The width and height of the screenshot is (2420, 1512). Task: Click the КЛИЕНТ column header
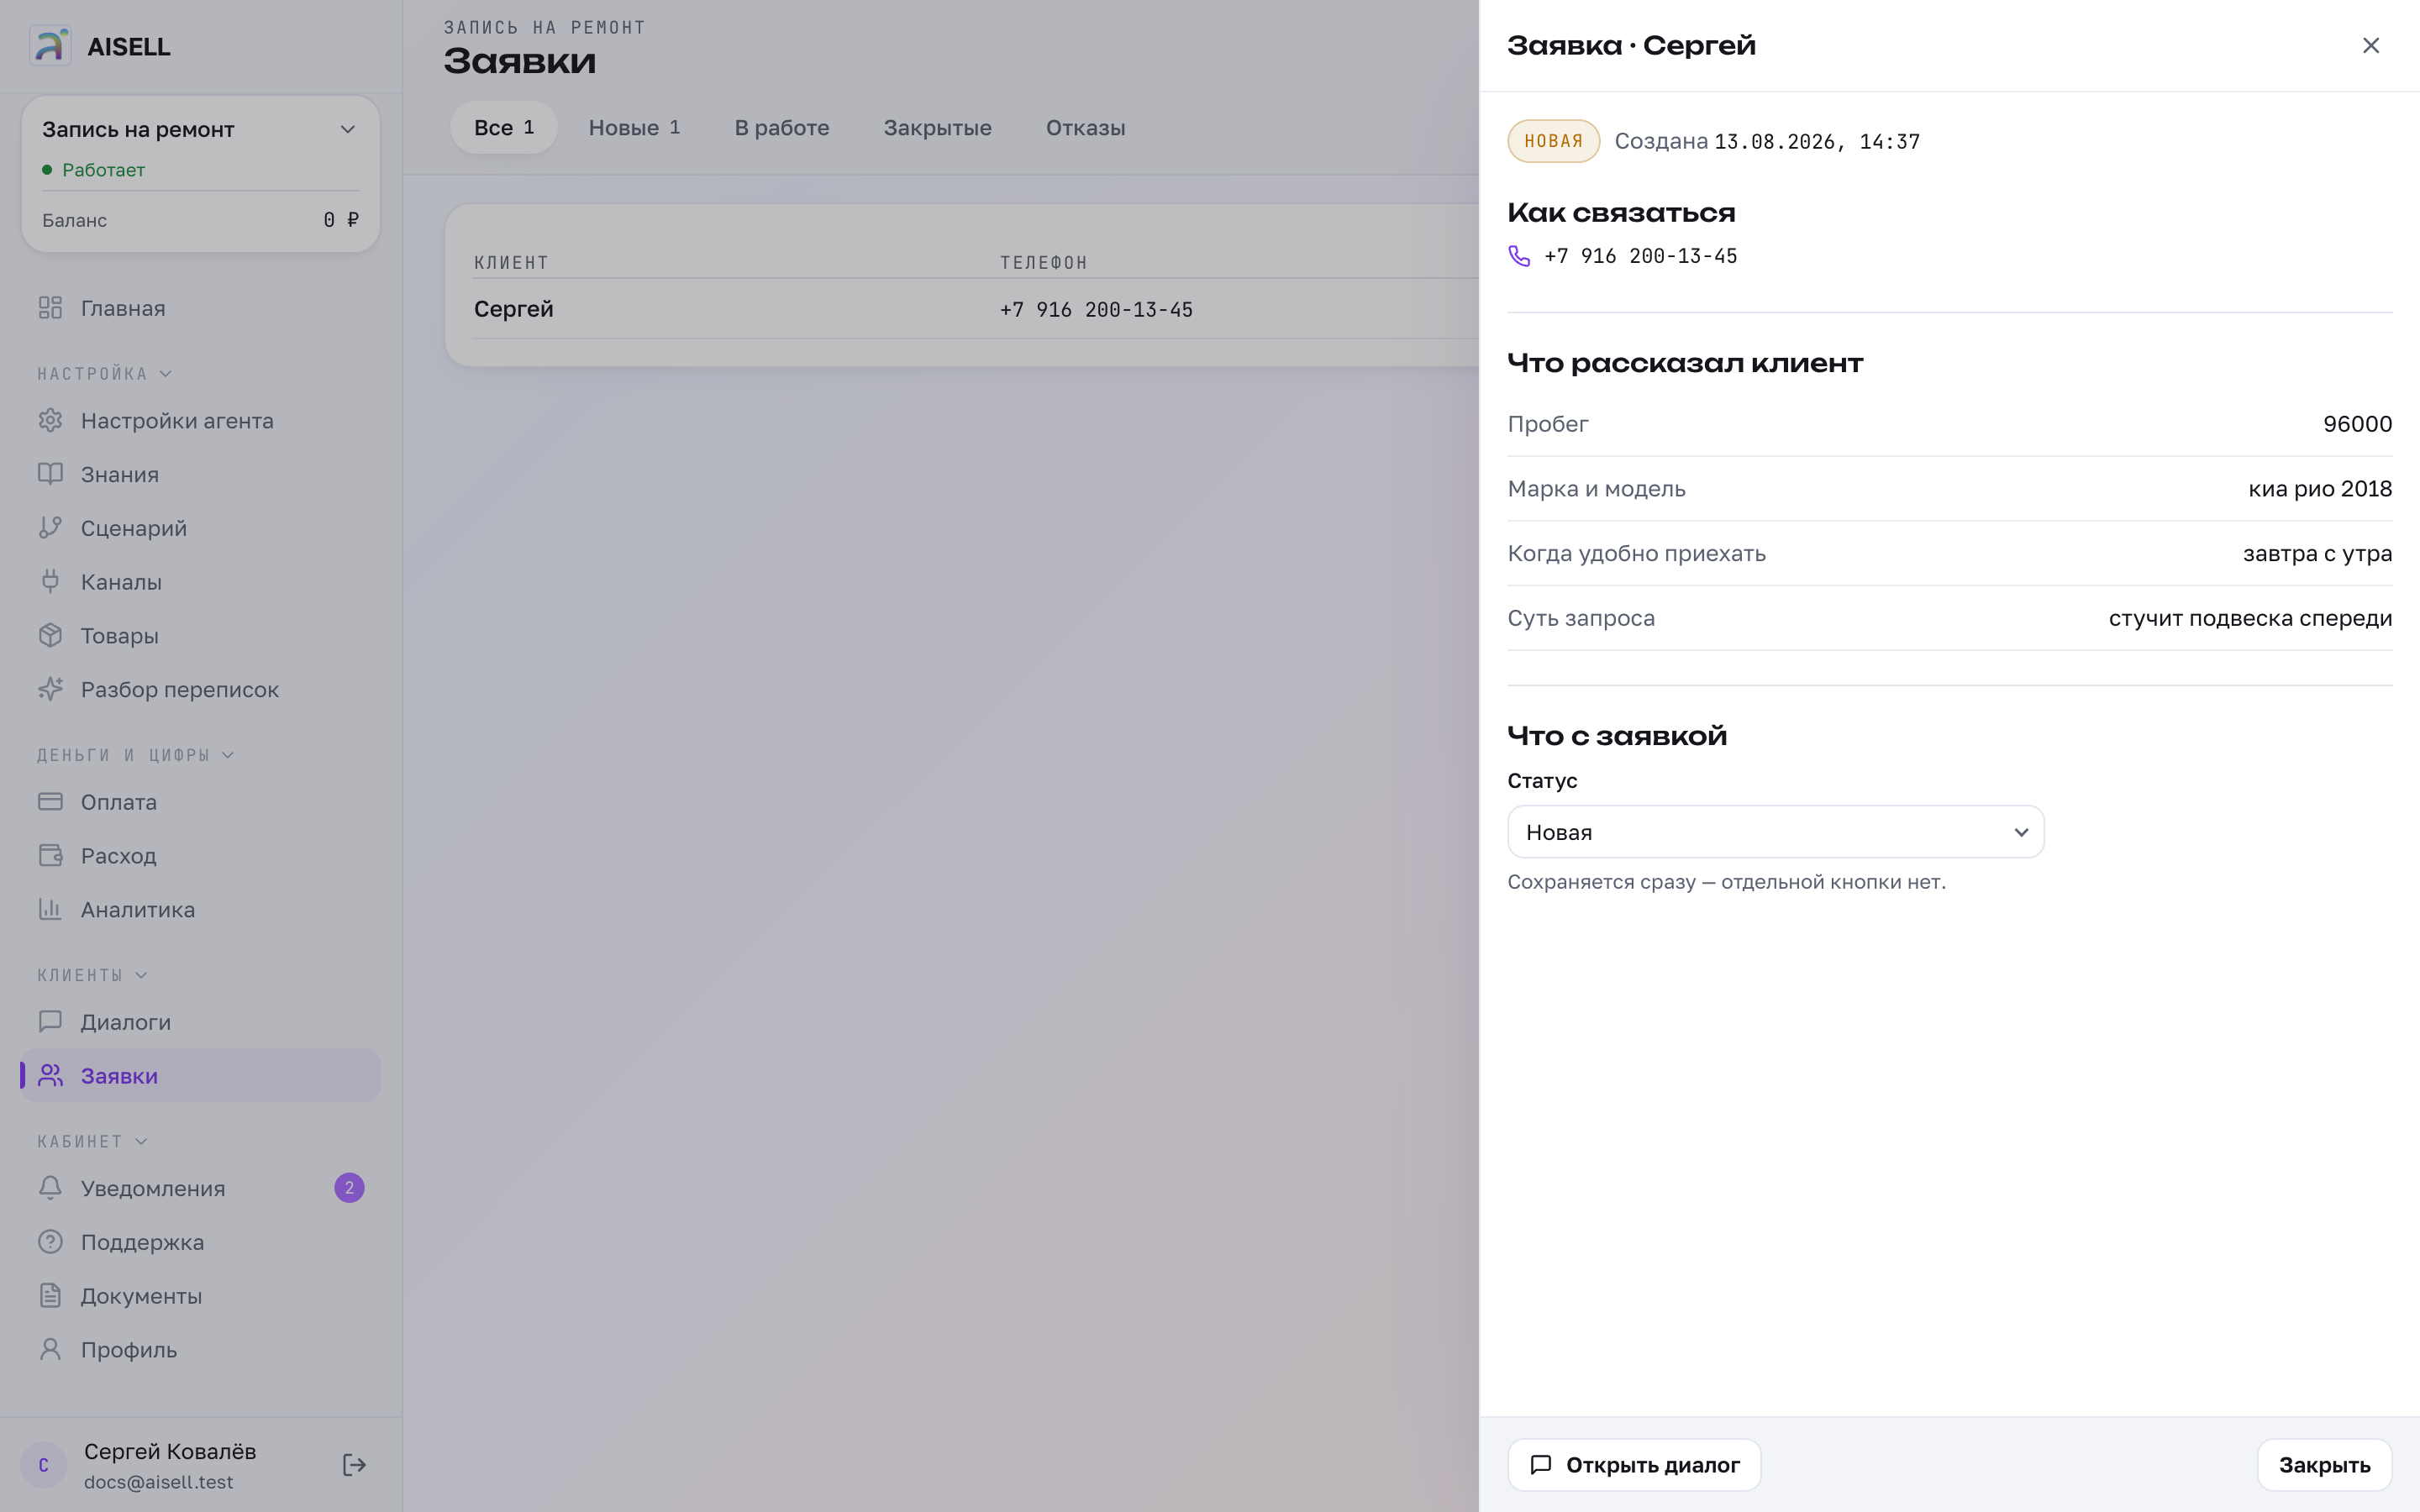tap(511, 263)
